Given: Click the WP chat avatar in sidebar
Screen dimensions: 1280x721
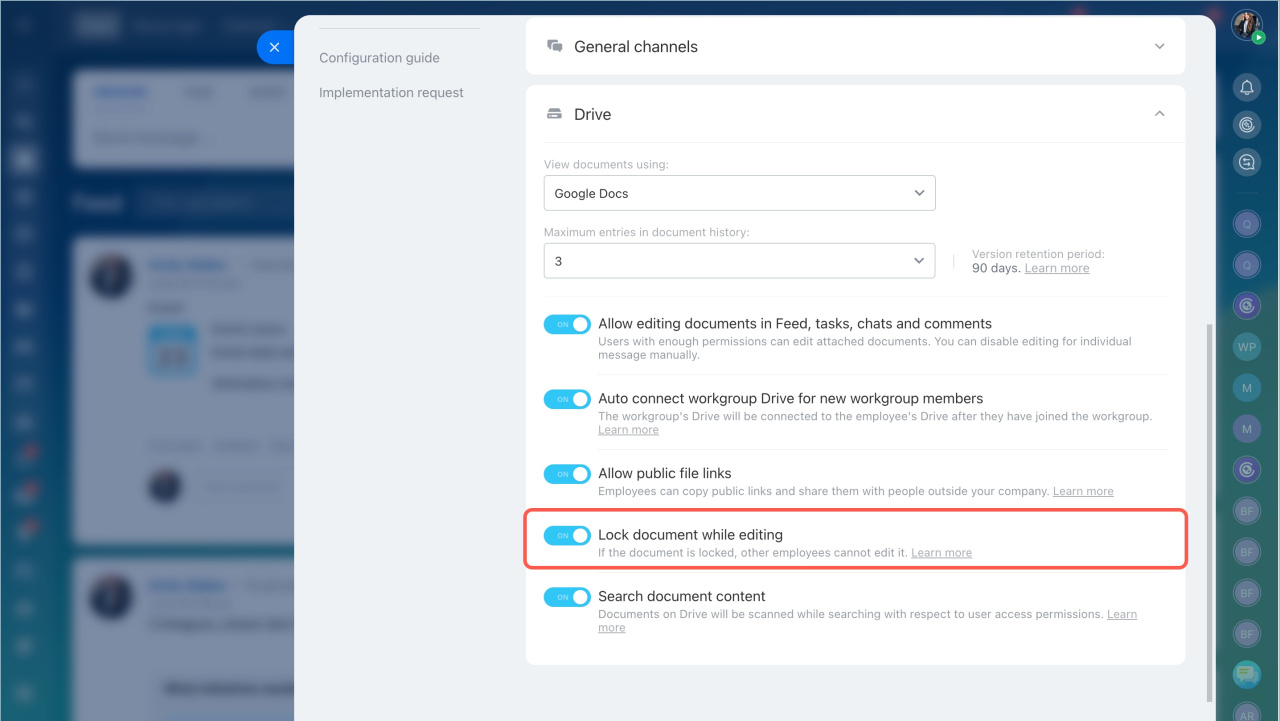Looking at the screenshot, I should 1246,348.
